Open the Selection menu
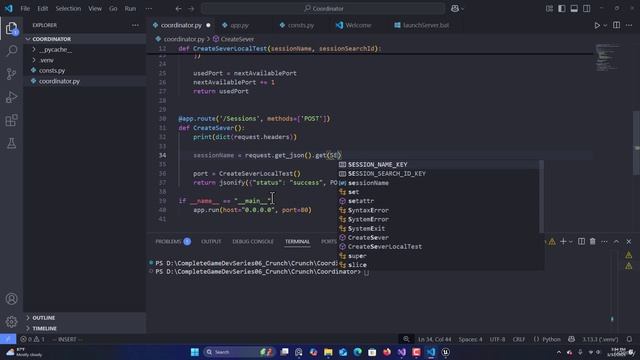 [x=68, y=9]
